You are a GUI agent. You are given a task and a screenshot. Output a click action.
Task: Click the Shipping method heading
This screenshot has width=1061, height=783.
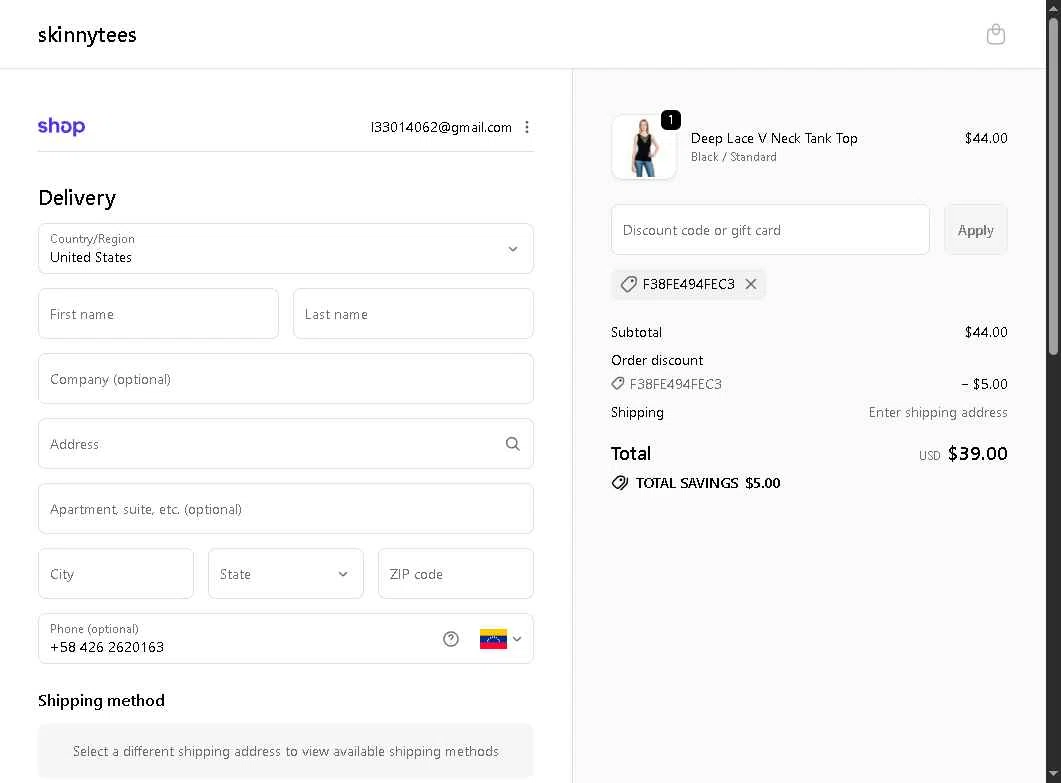[x=101, y=700]
